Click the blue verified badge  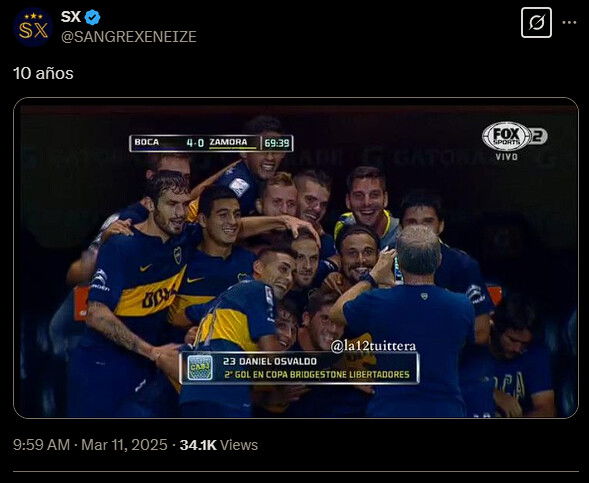92,17
